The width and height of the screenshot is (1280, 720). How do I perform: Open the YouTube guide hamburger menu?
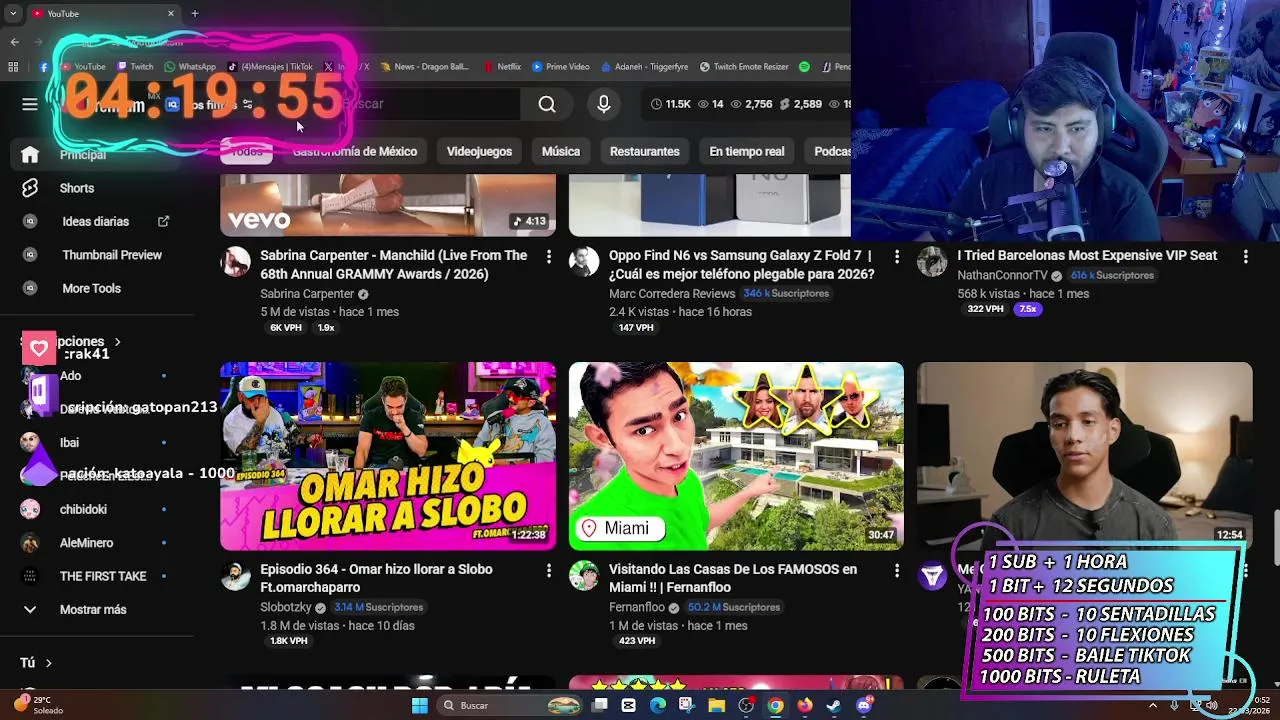point(30,104)
